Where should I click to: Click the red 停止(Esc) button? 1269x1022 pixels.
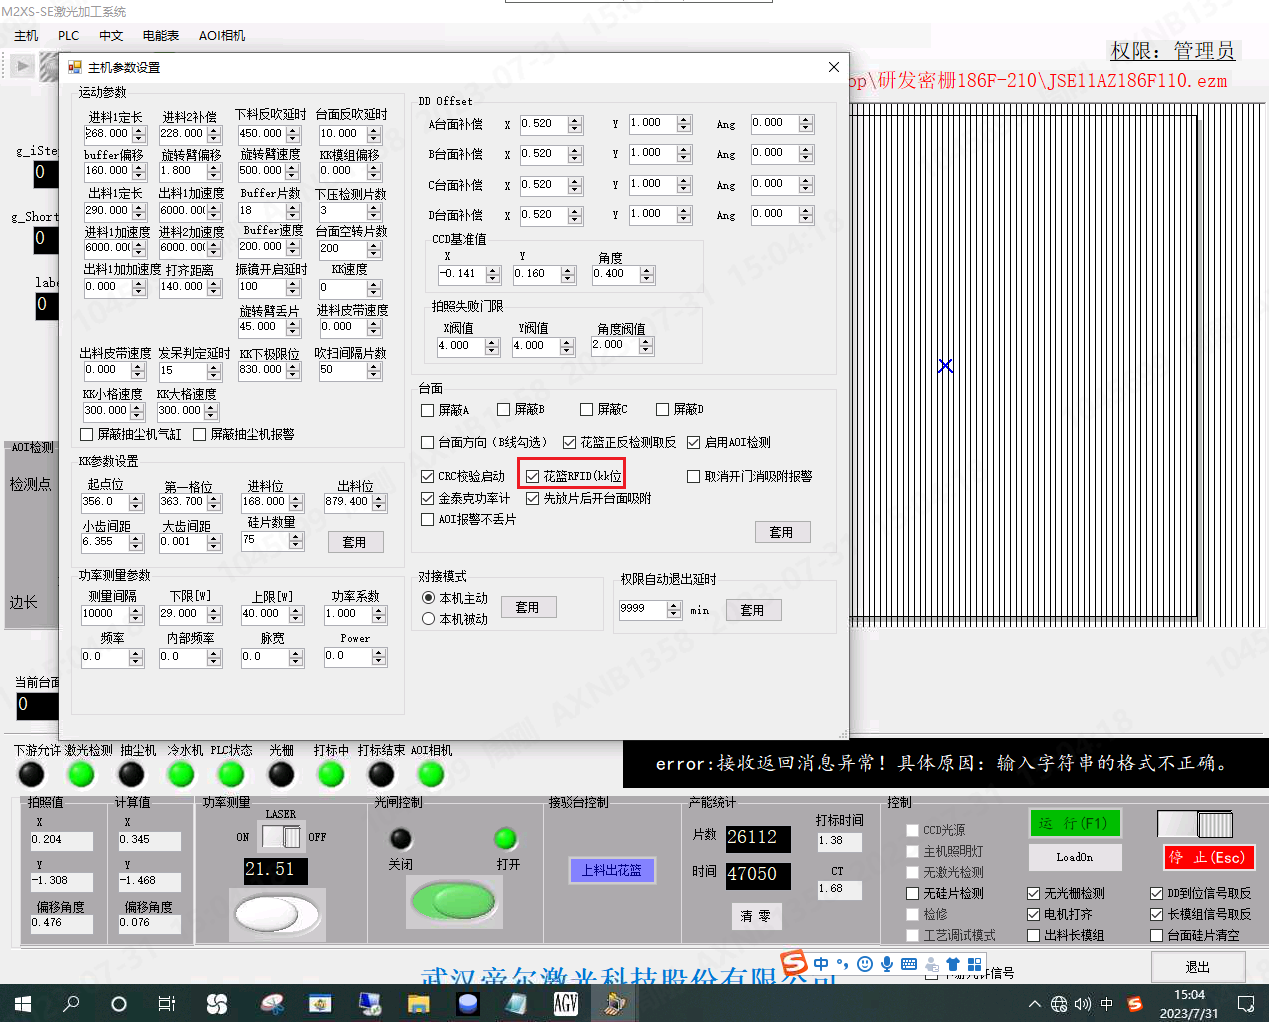coord(1209,858)
